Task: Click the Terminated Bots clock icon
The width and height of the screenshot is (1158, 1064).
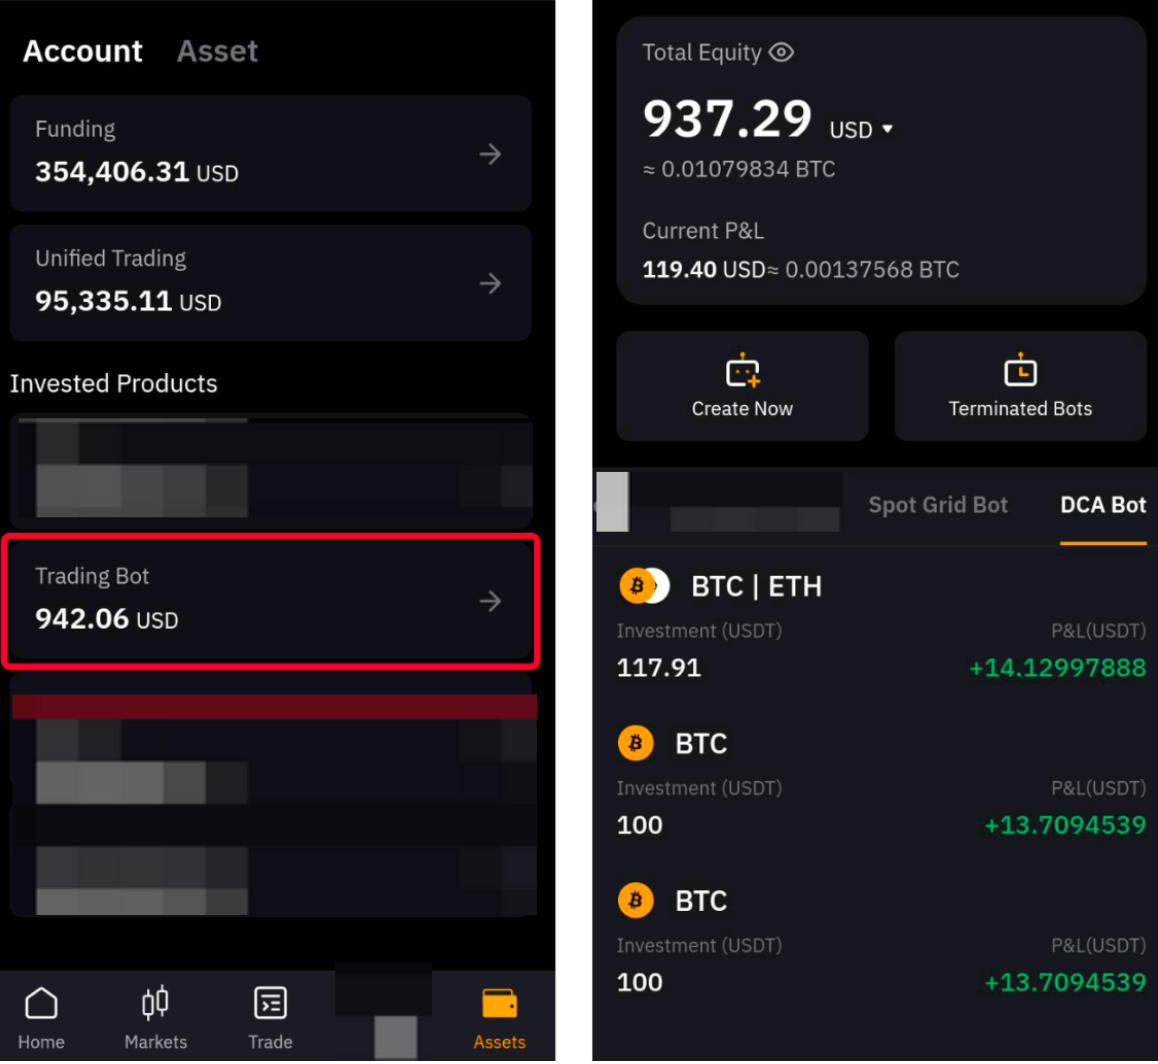Action: tap(1020, 371)
